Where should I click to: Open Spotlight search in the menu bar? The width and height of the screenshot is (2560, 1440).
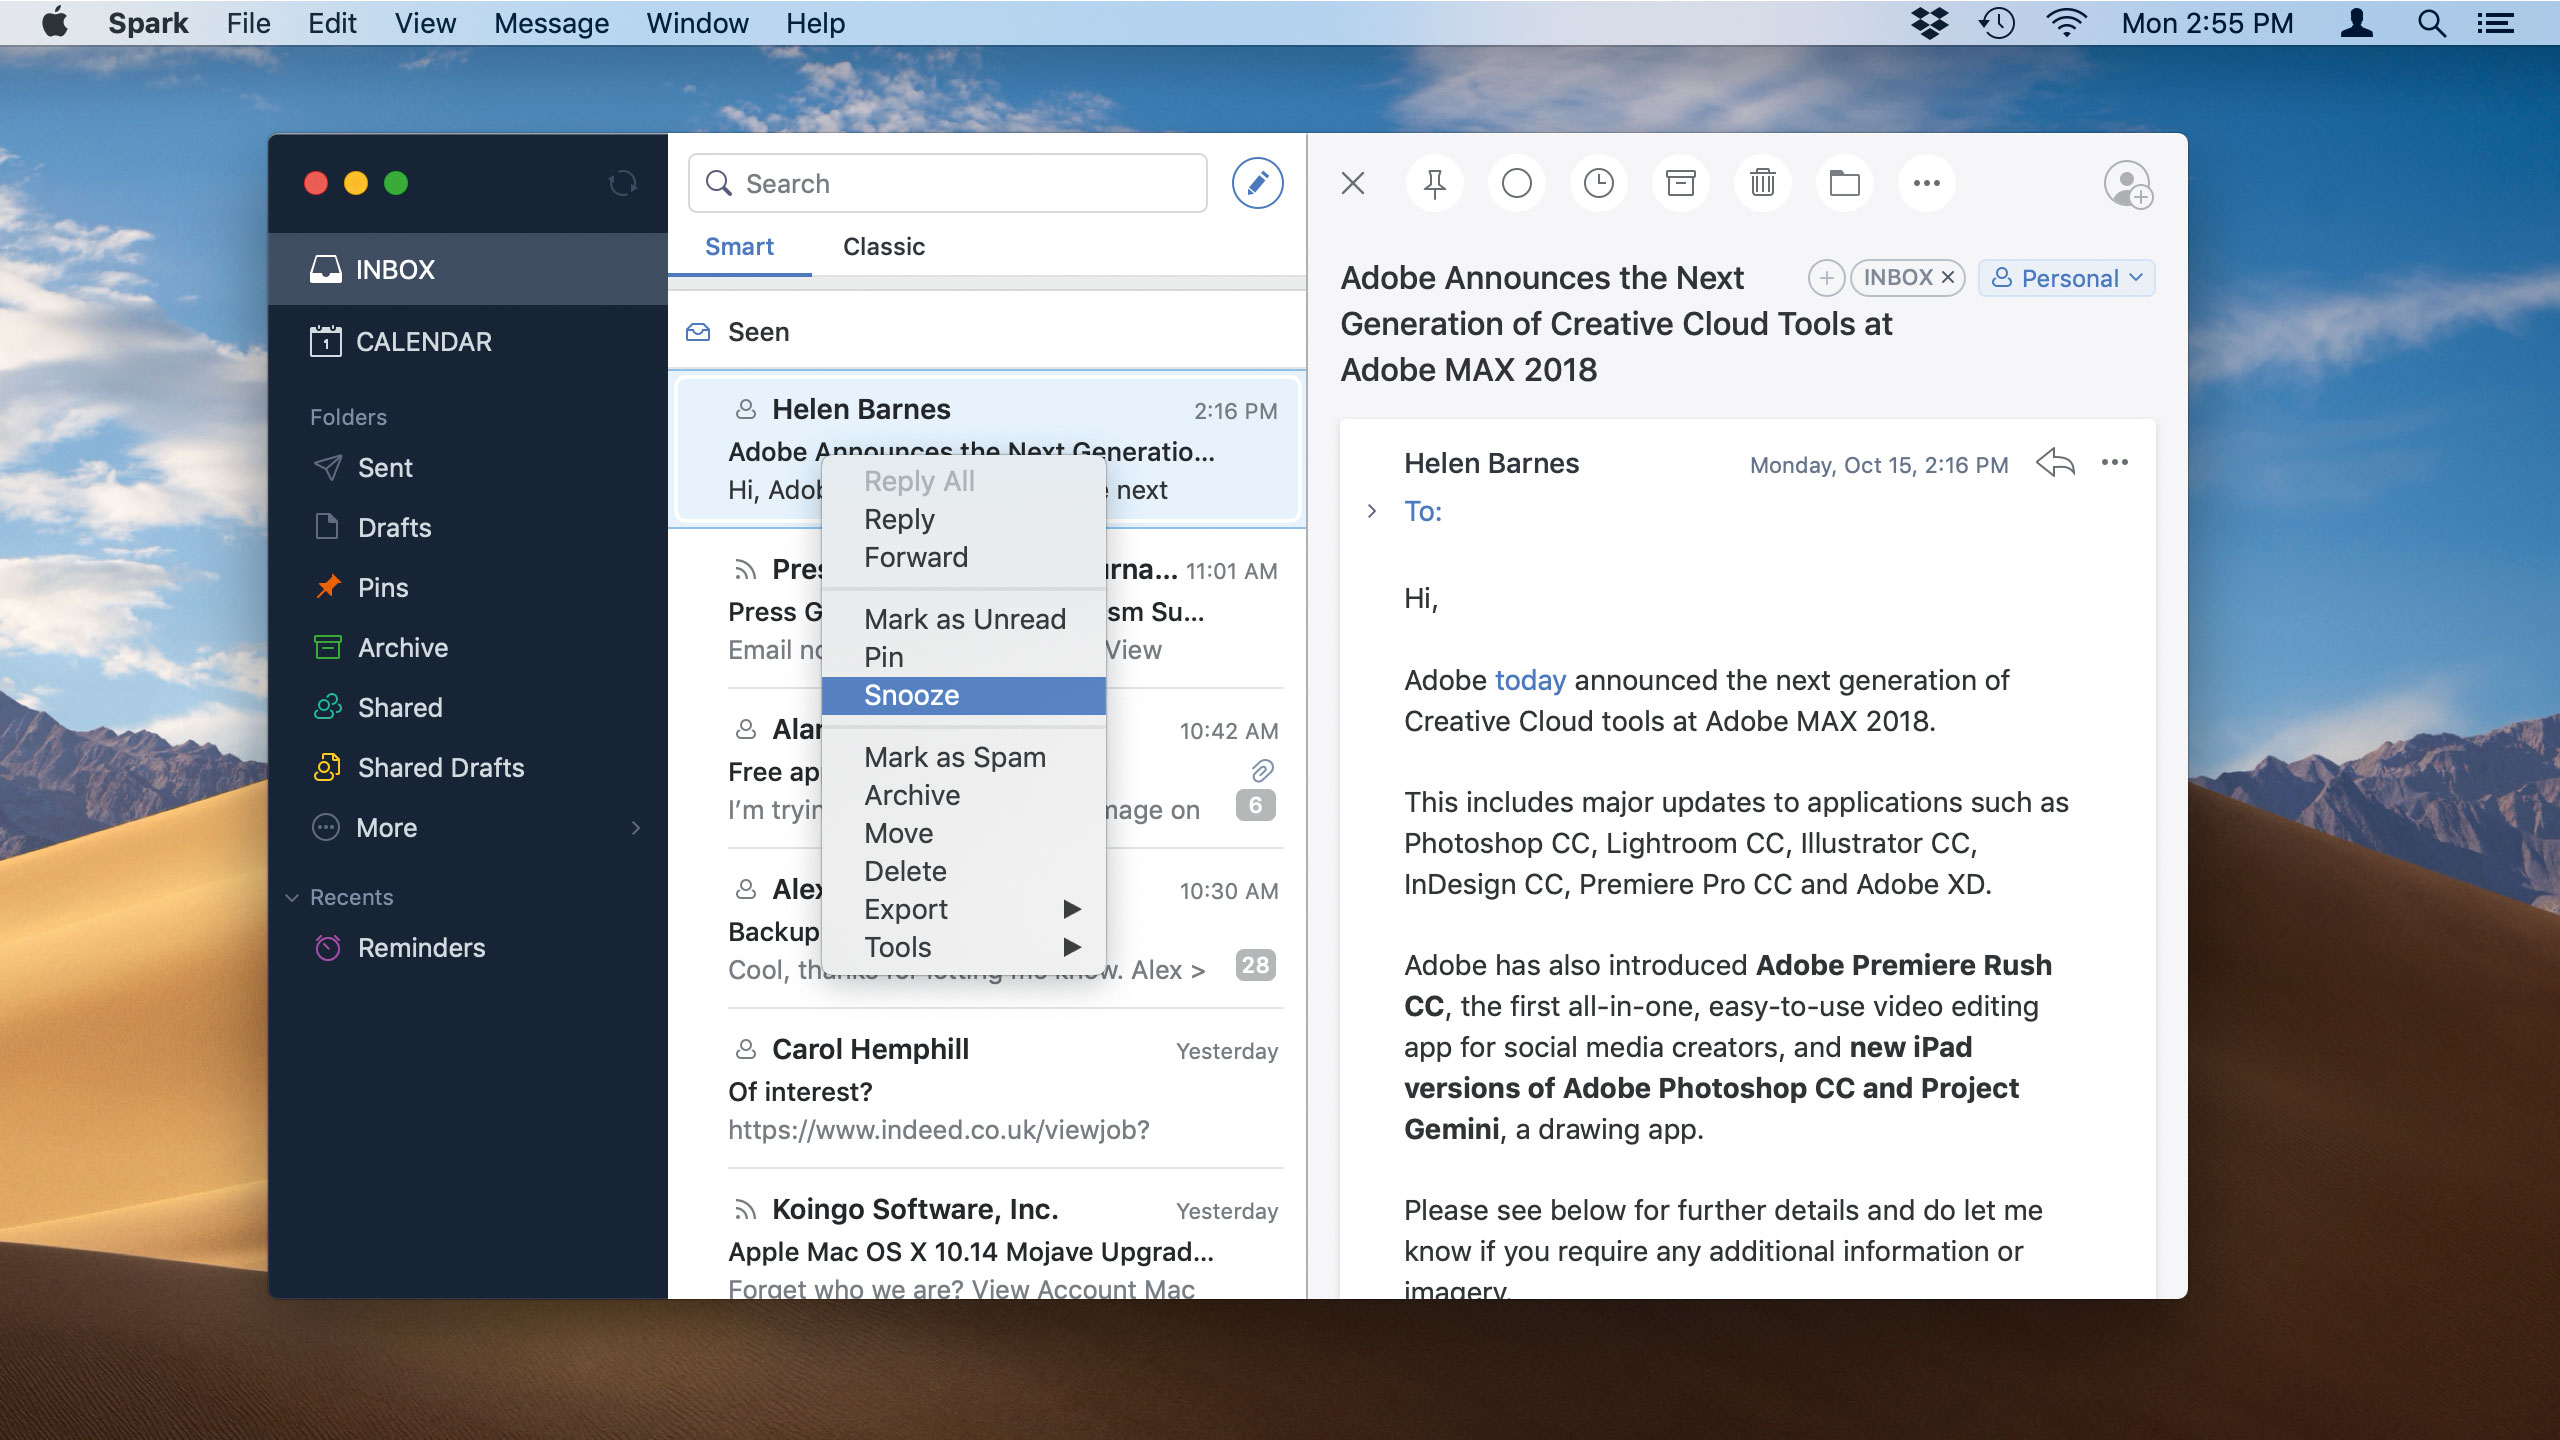point(2432,23)
